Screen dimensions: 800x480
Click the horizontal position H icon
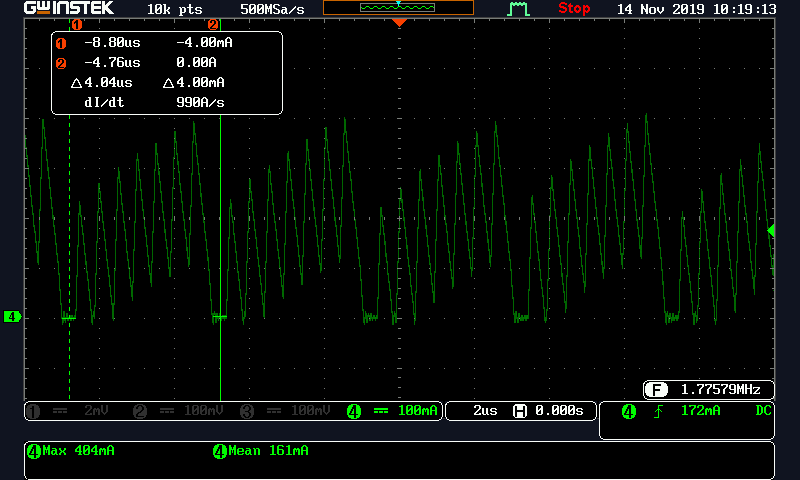coord(520,411)
